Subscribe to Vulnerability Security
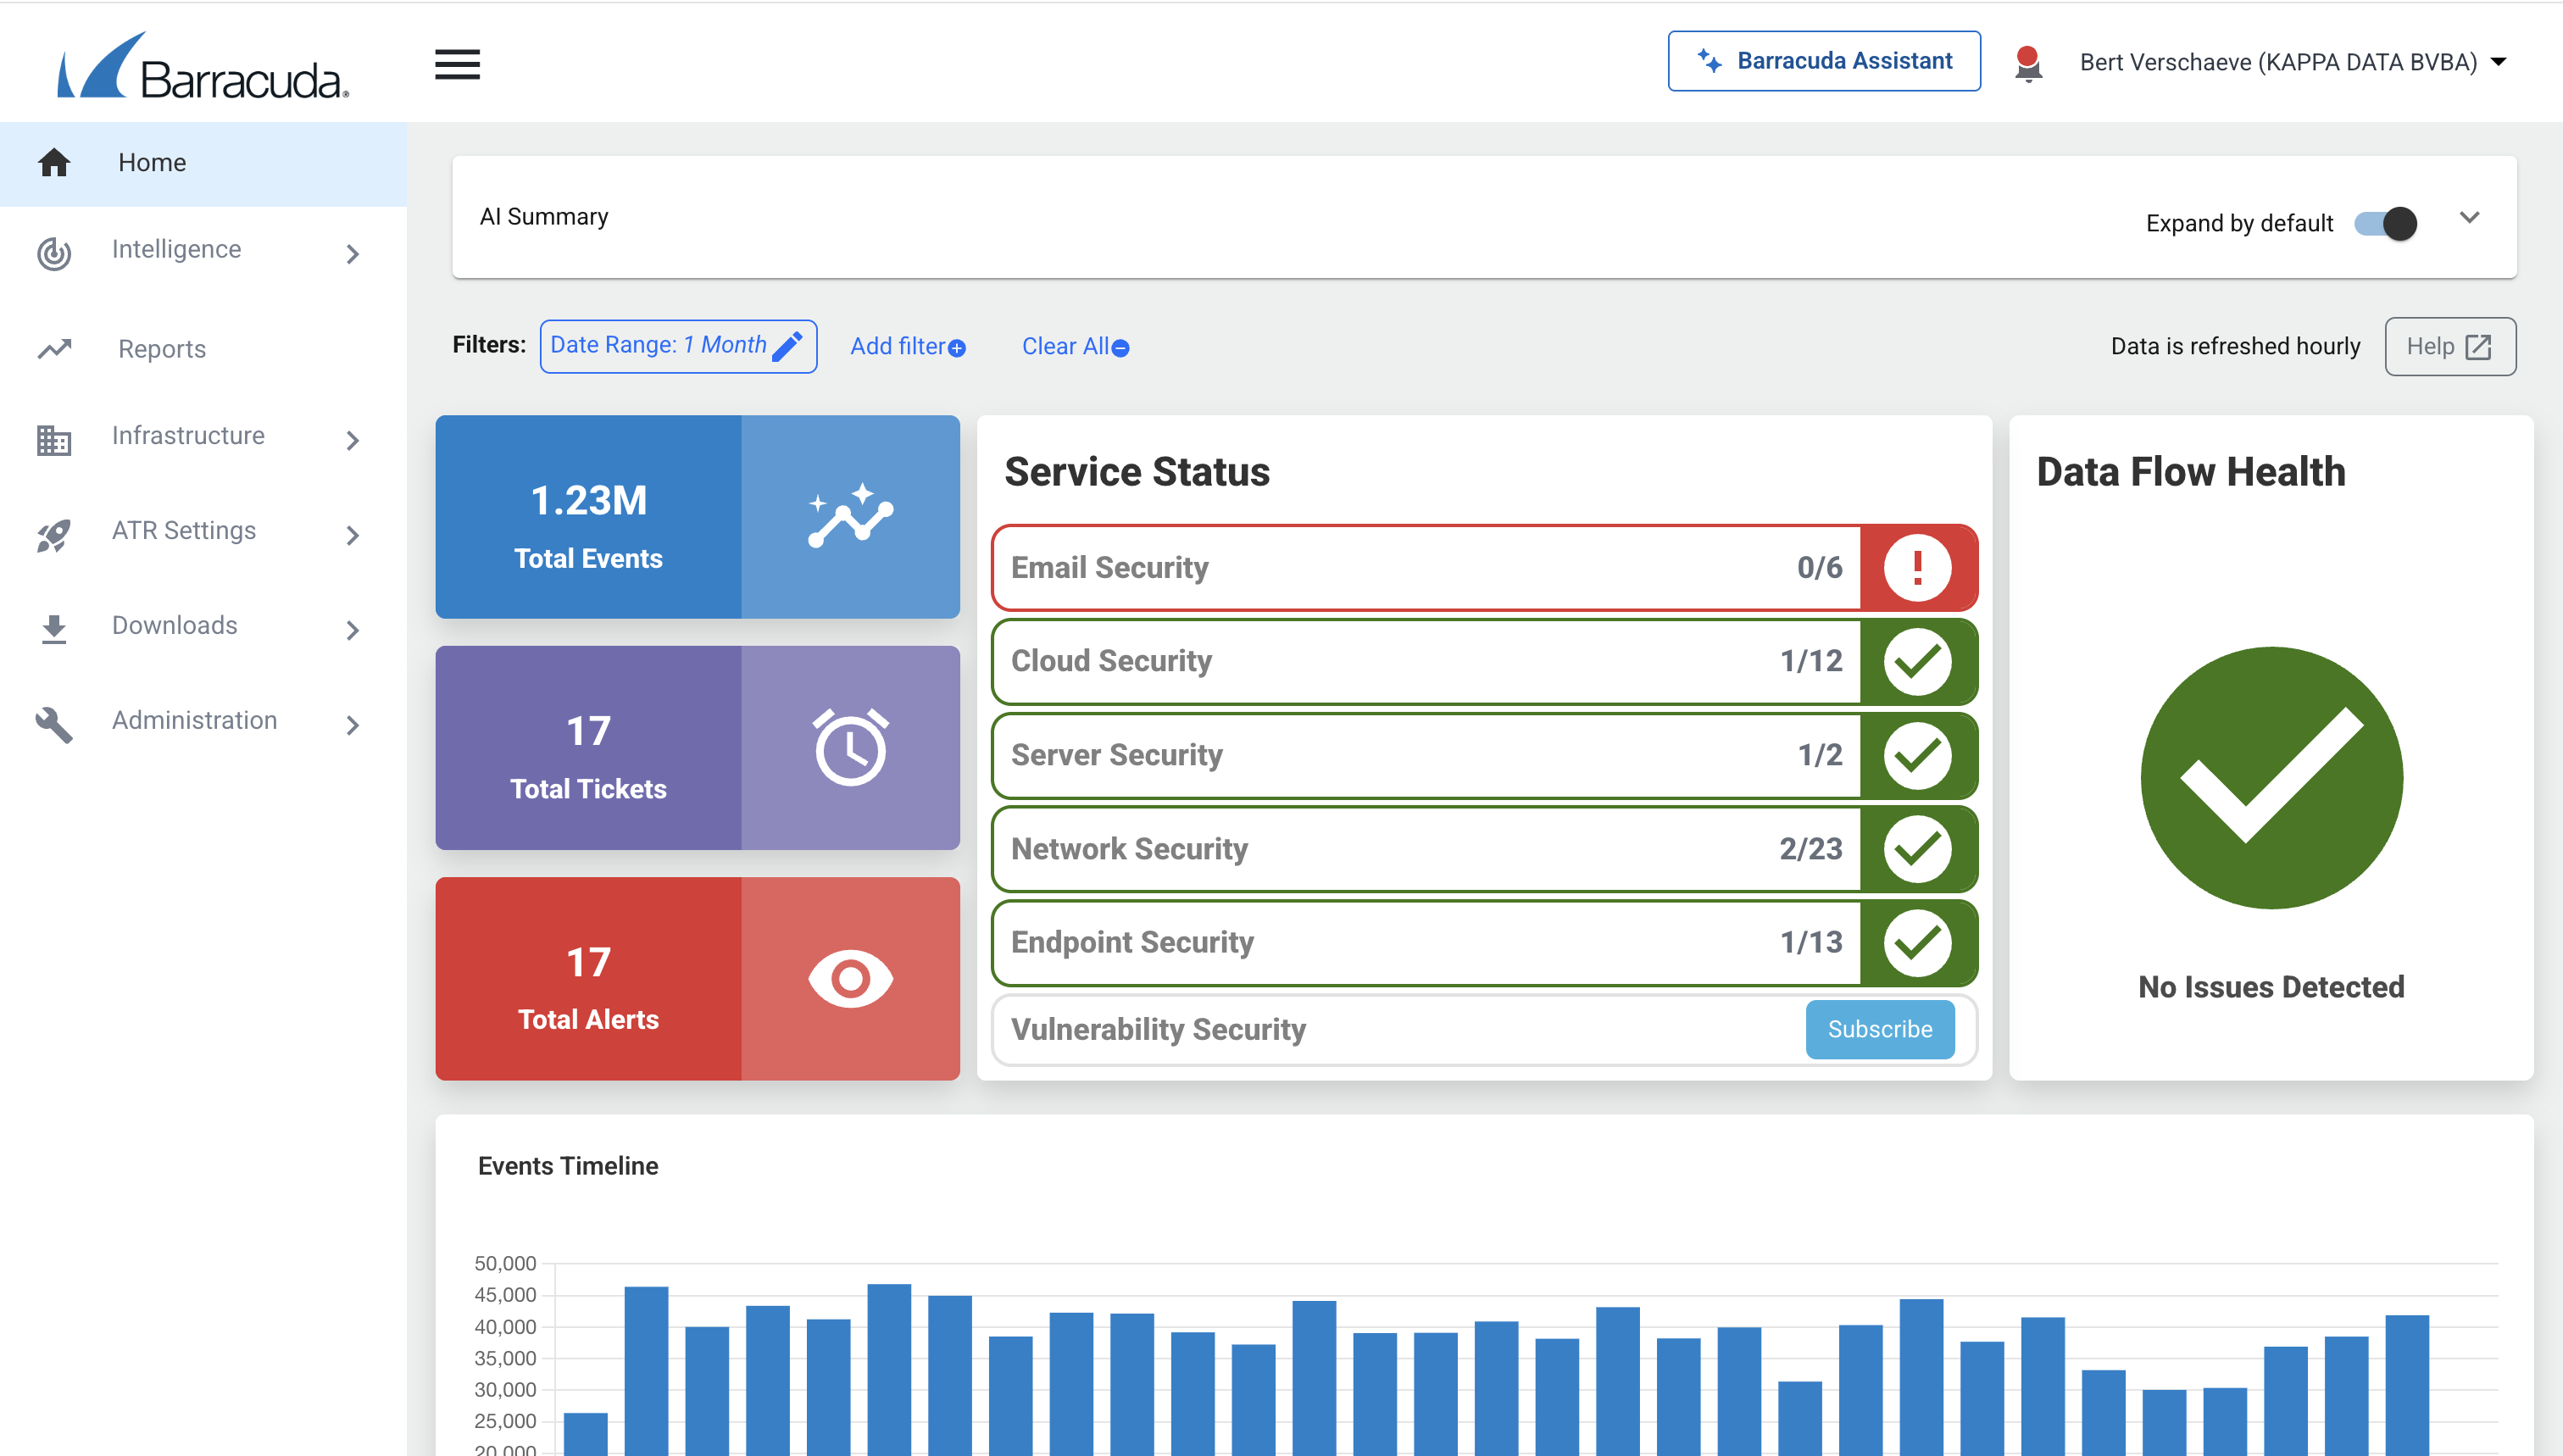This screenshot has width=2563, height=1456. coord(1879,1029)
